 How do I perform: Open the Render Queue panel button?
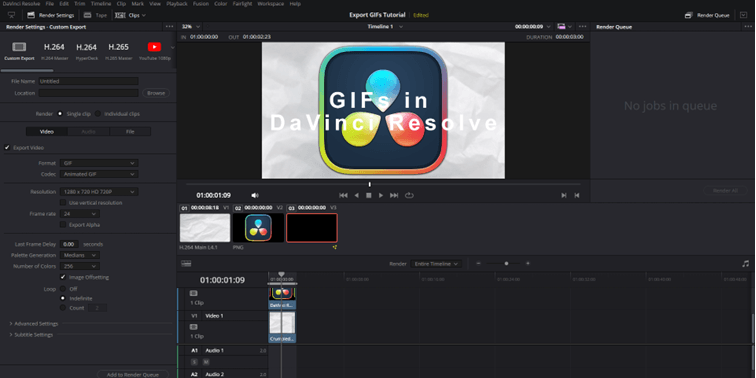pos(708,15)
